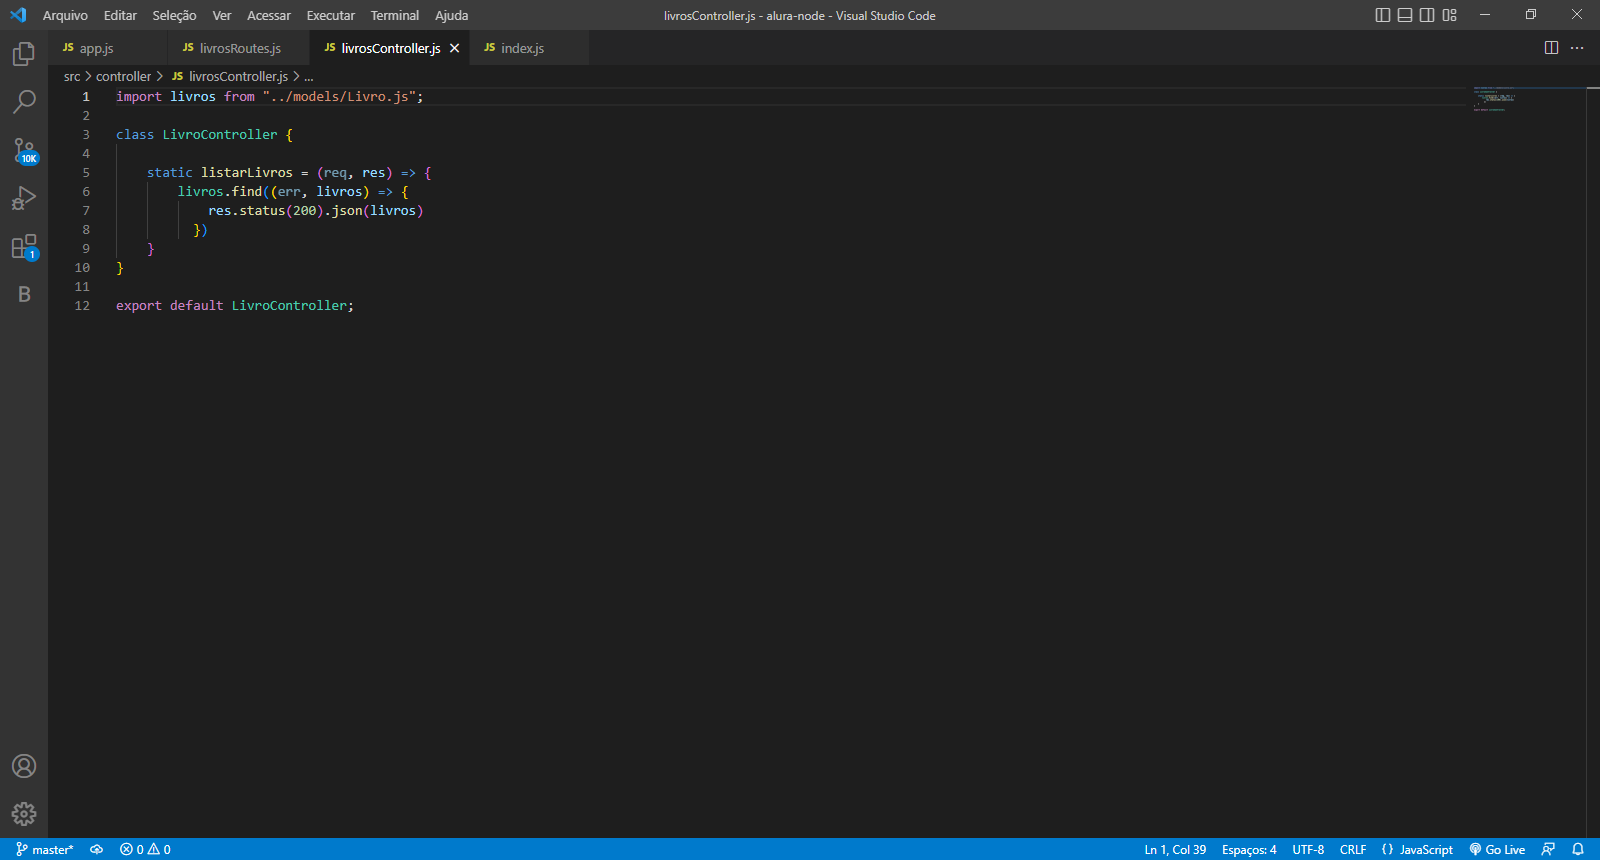Open the Accounts menu
The width and height of the screenshot is (1600, 860).
click(x=24, y=766)
